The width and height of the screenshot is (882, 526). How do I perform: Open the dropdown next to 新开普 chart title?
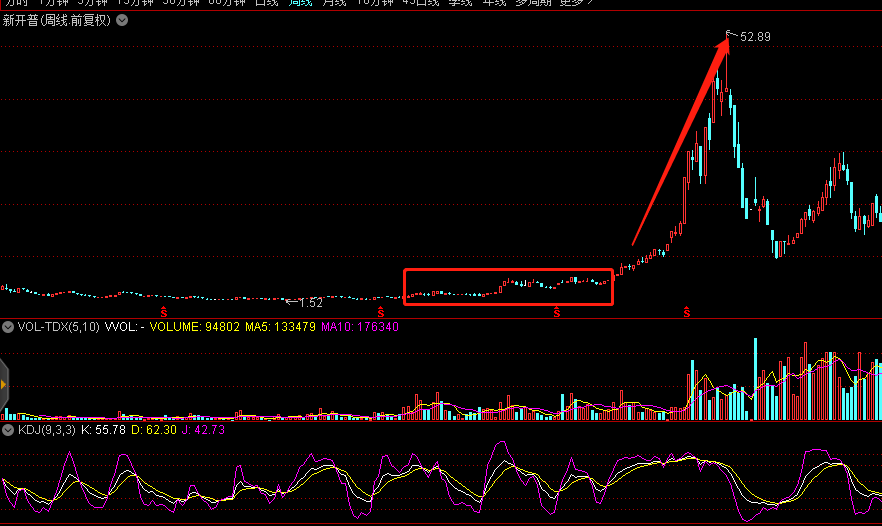pos(122,21)
